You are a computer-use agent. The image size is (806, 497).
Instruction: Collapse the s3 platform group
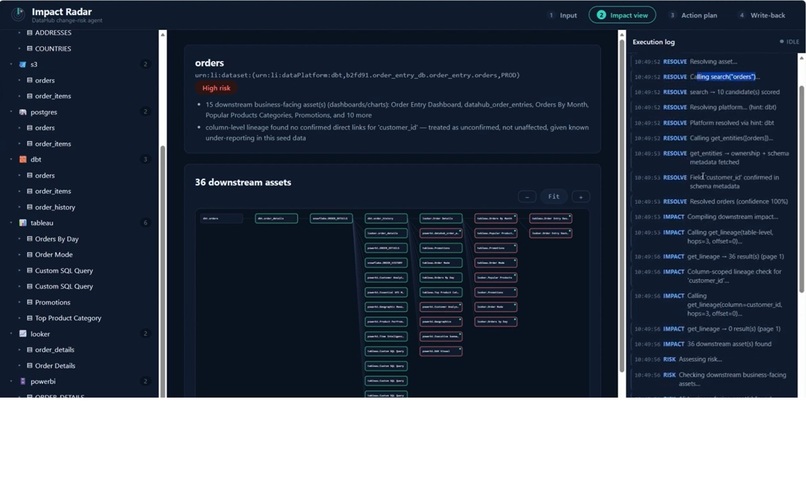coord(11,65)
